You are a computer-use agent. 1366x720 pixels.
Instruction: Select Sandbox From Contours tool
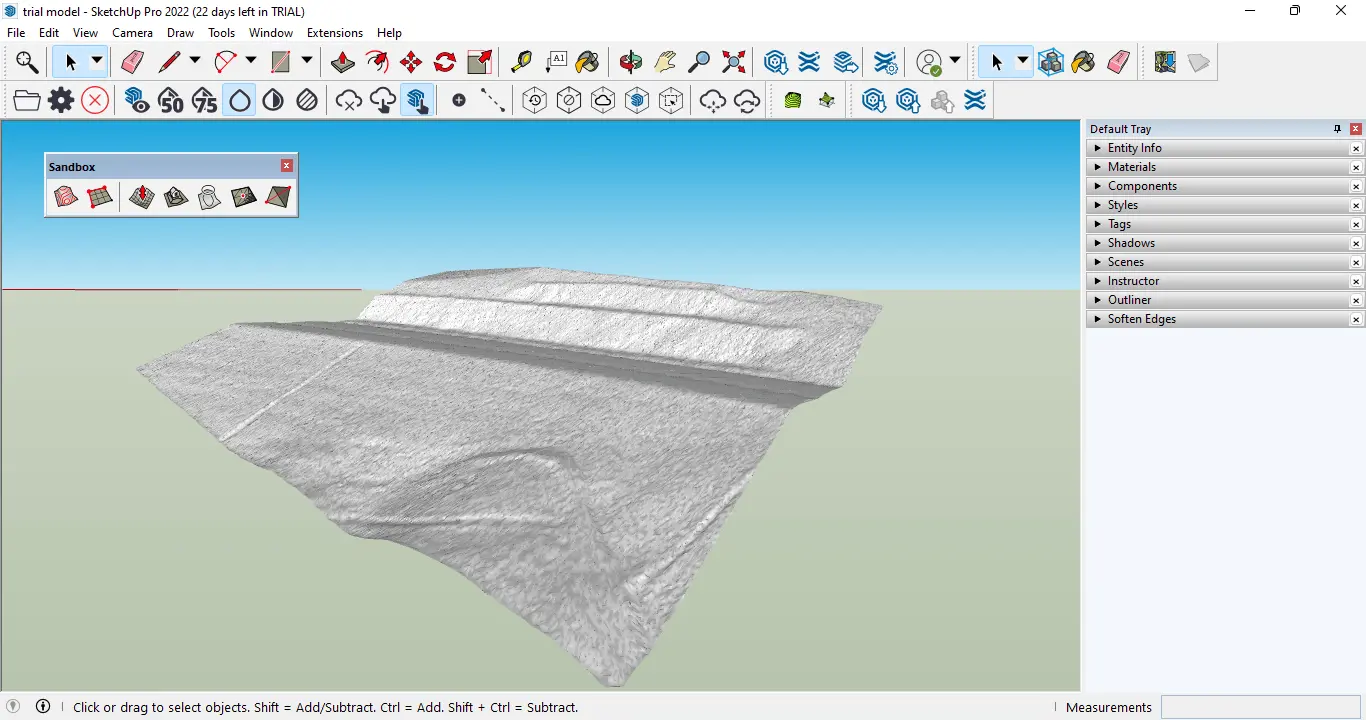coord(66,197)
